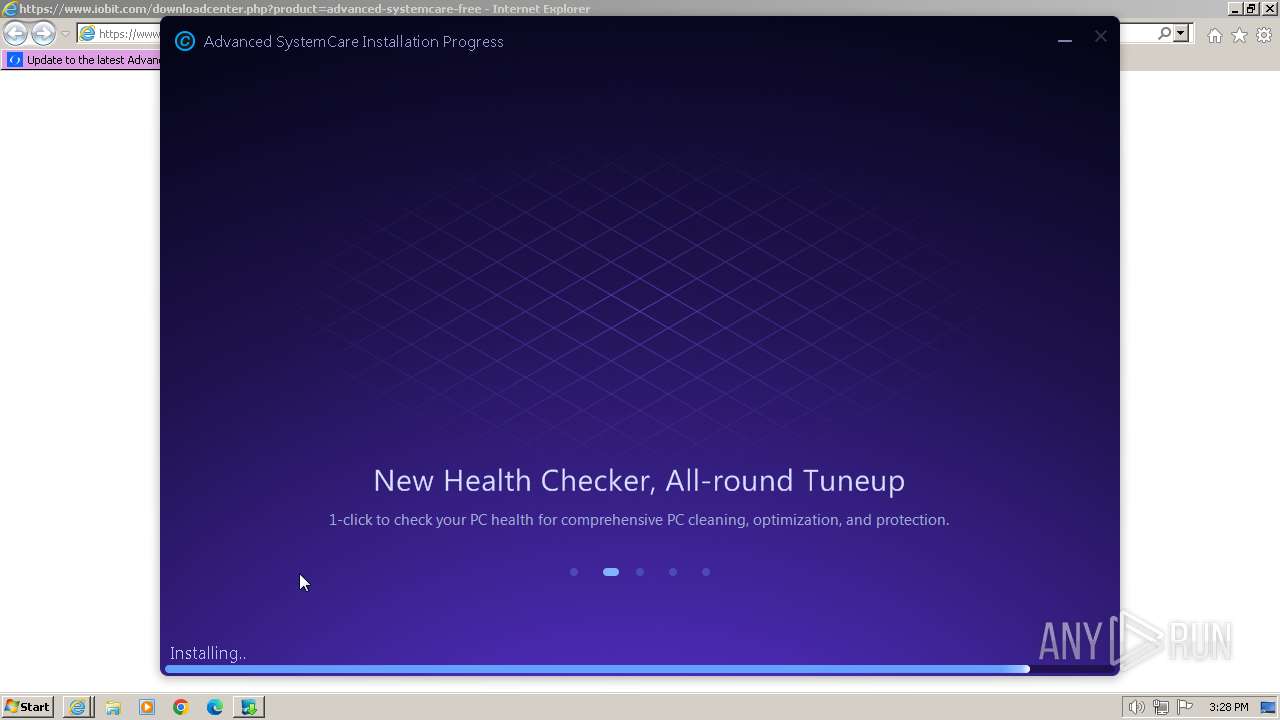Click the 3:28 PM system clock
The width and height of the screenshot is (1280, 720).
click(x=1228, y=707)
